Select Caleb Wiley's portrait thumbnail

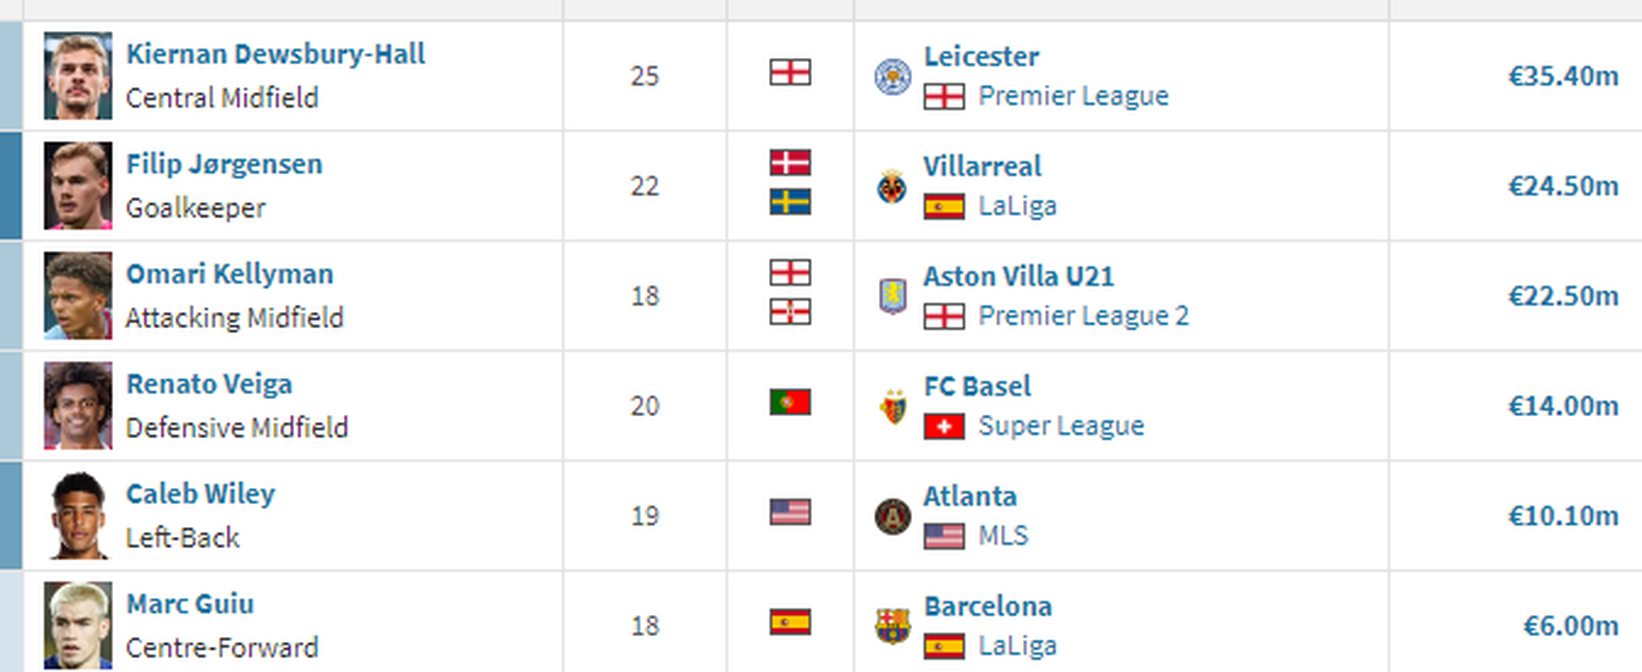click(78, 516)
